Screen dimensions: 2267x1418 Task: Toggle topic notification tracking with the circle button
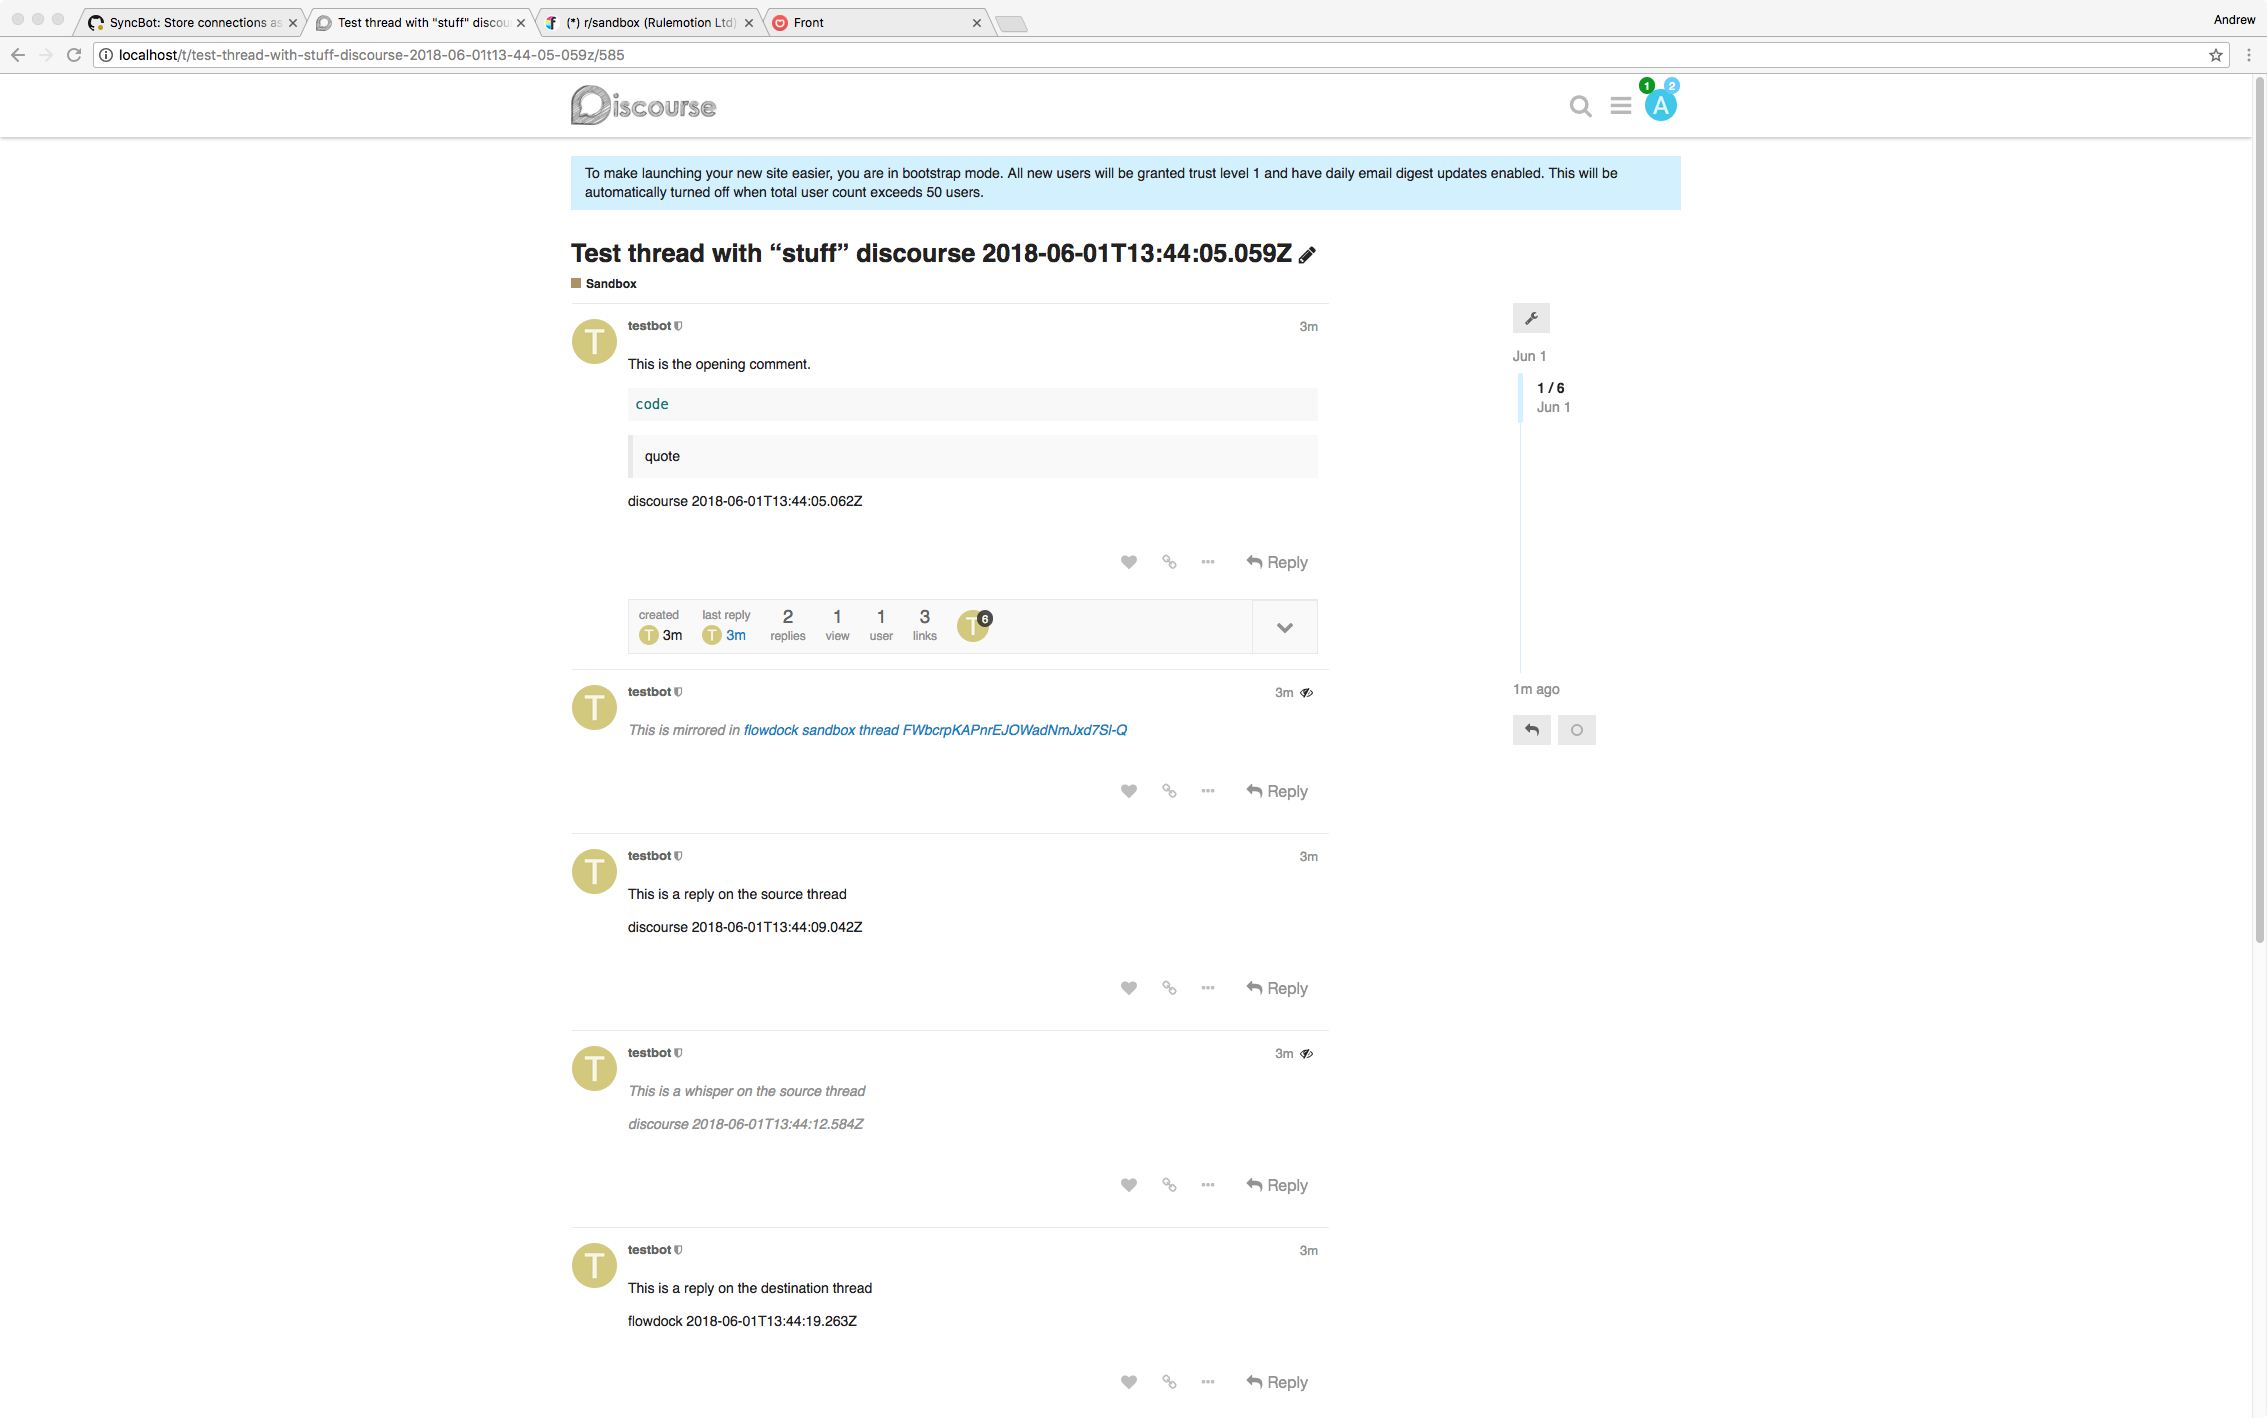[1576, 730]
